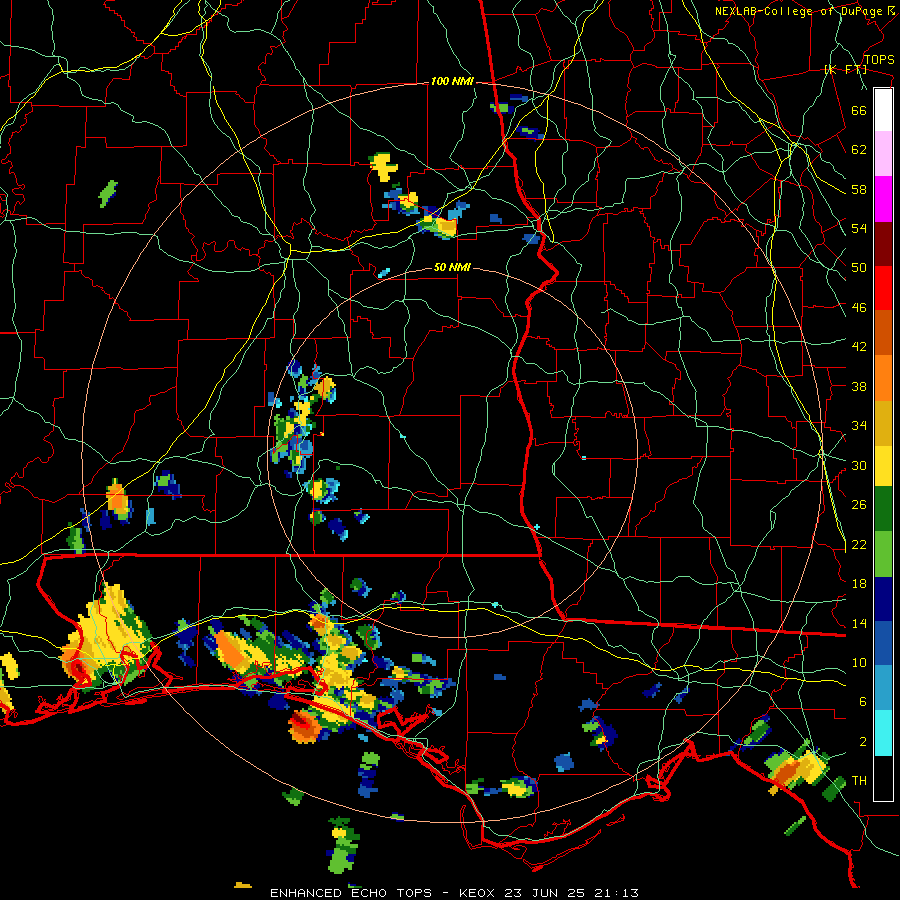This screenshot has width=900, height=900.
Task: Click the 14 value on the legend
Action: coord(859,623)
